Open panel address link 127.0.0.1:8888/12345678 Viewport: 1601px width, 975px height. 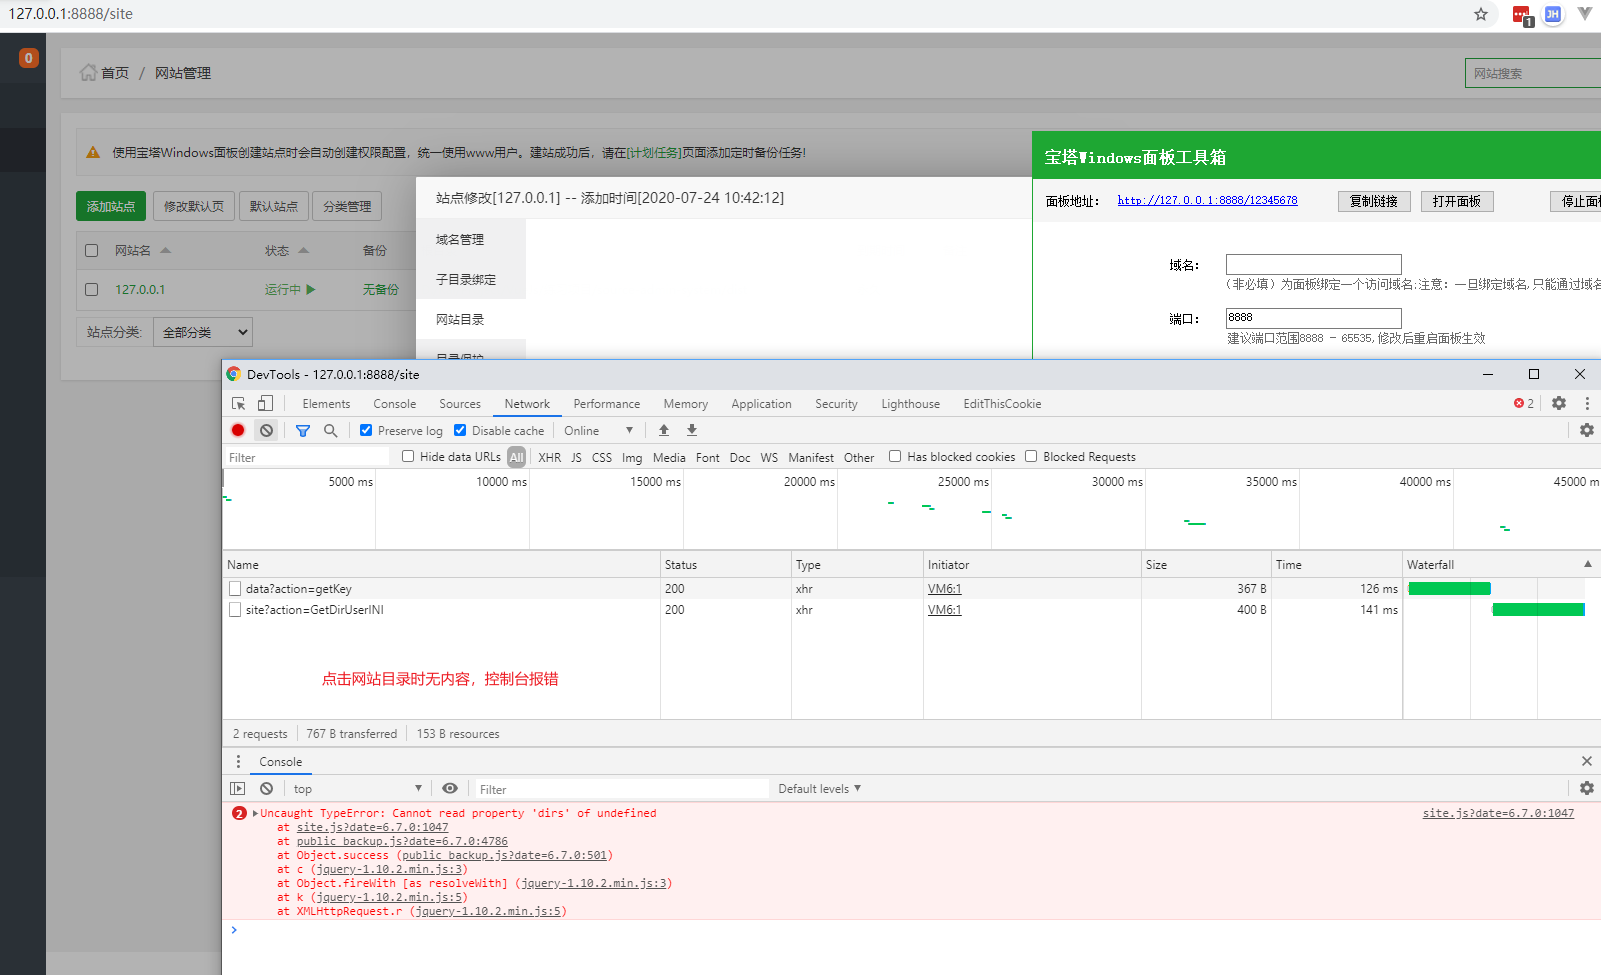1207,200
